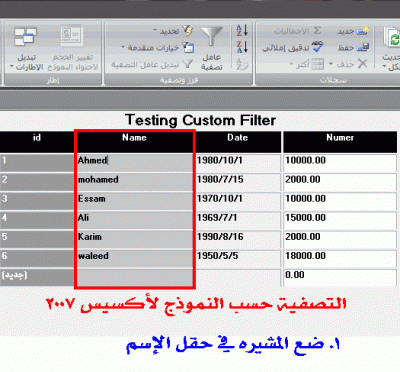
Task: Click the date field 1990/8/16
Action: click(x=238, y=239)
